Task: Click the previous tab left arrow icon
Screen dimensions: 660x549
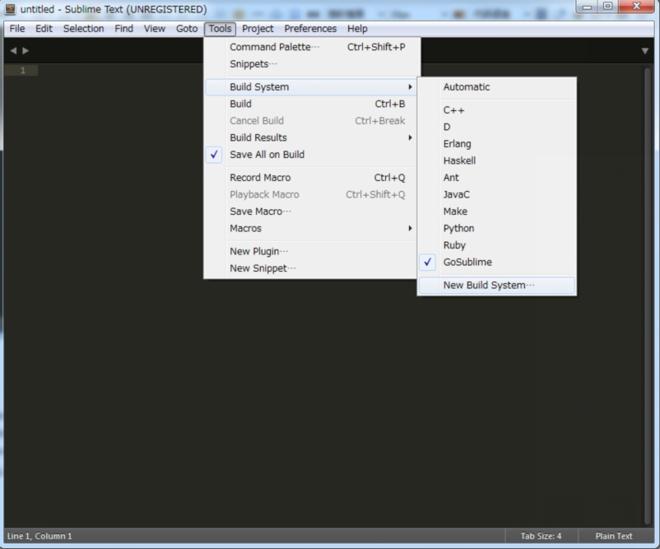Action: point(13,51)
